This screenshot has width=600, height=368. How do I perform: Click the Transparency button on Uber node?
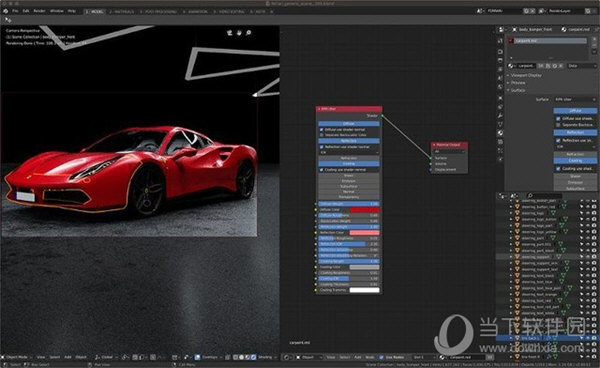(349, 197)
